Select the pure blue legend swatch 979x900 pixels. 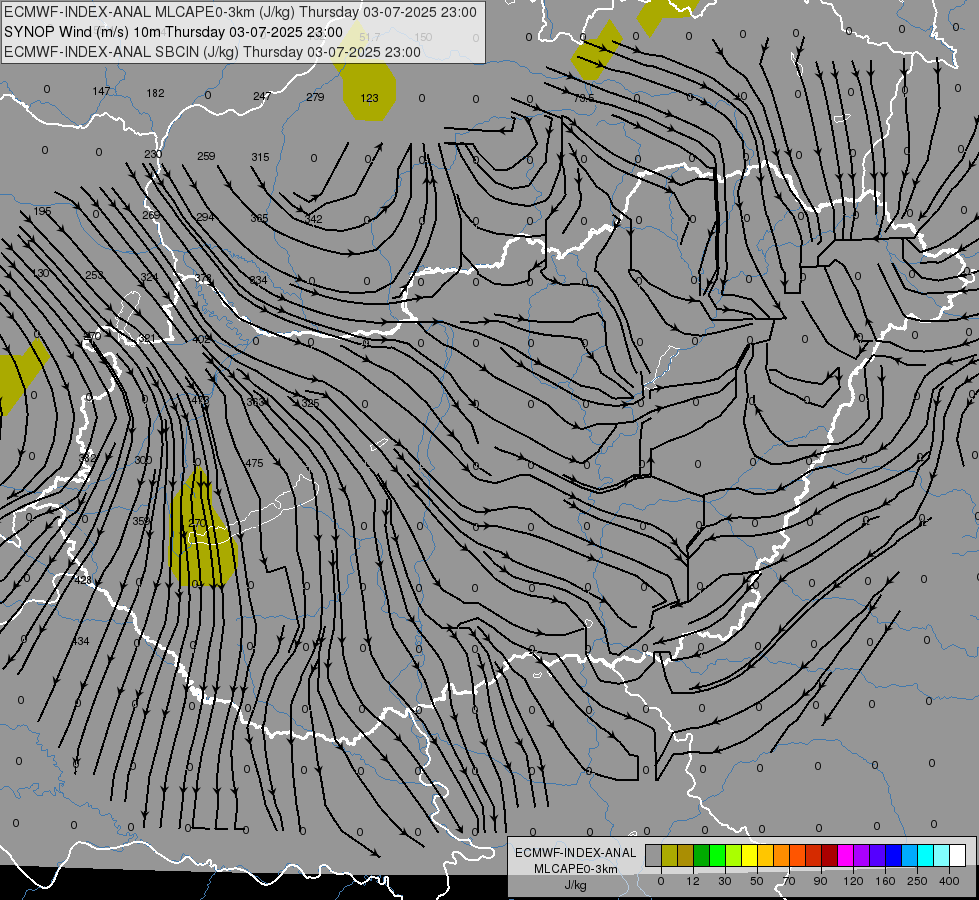click(x=893, y=855)
